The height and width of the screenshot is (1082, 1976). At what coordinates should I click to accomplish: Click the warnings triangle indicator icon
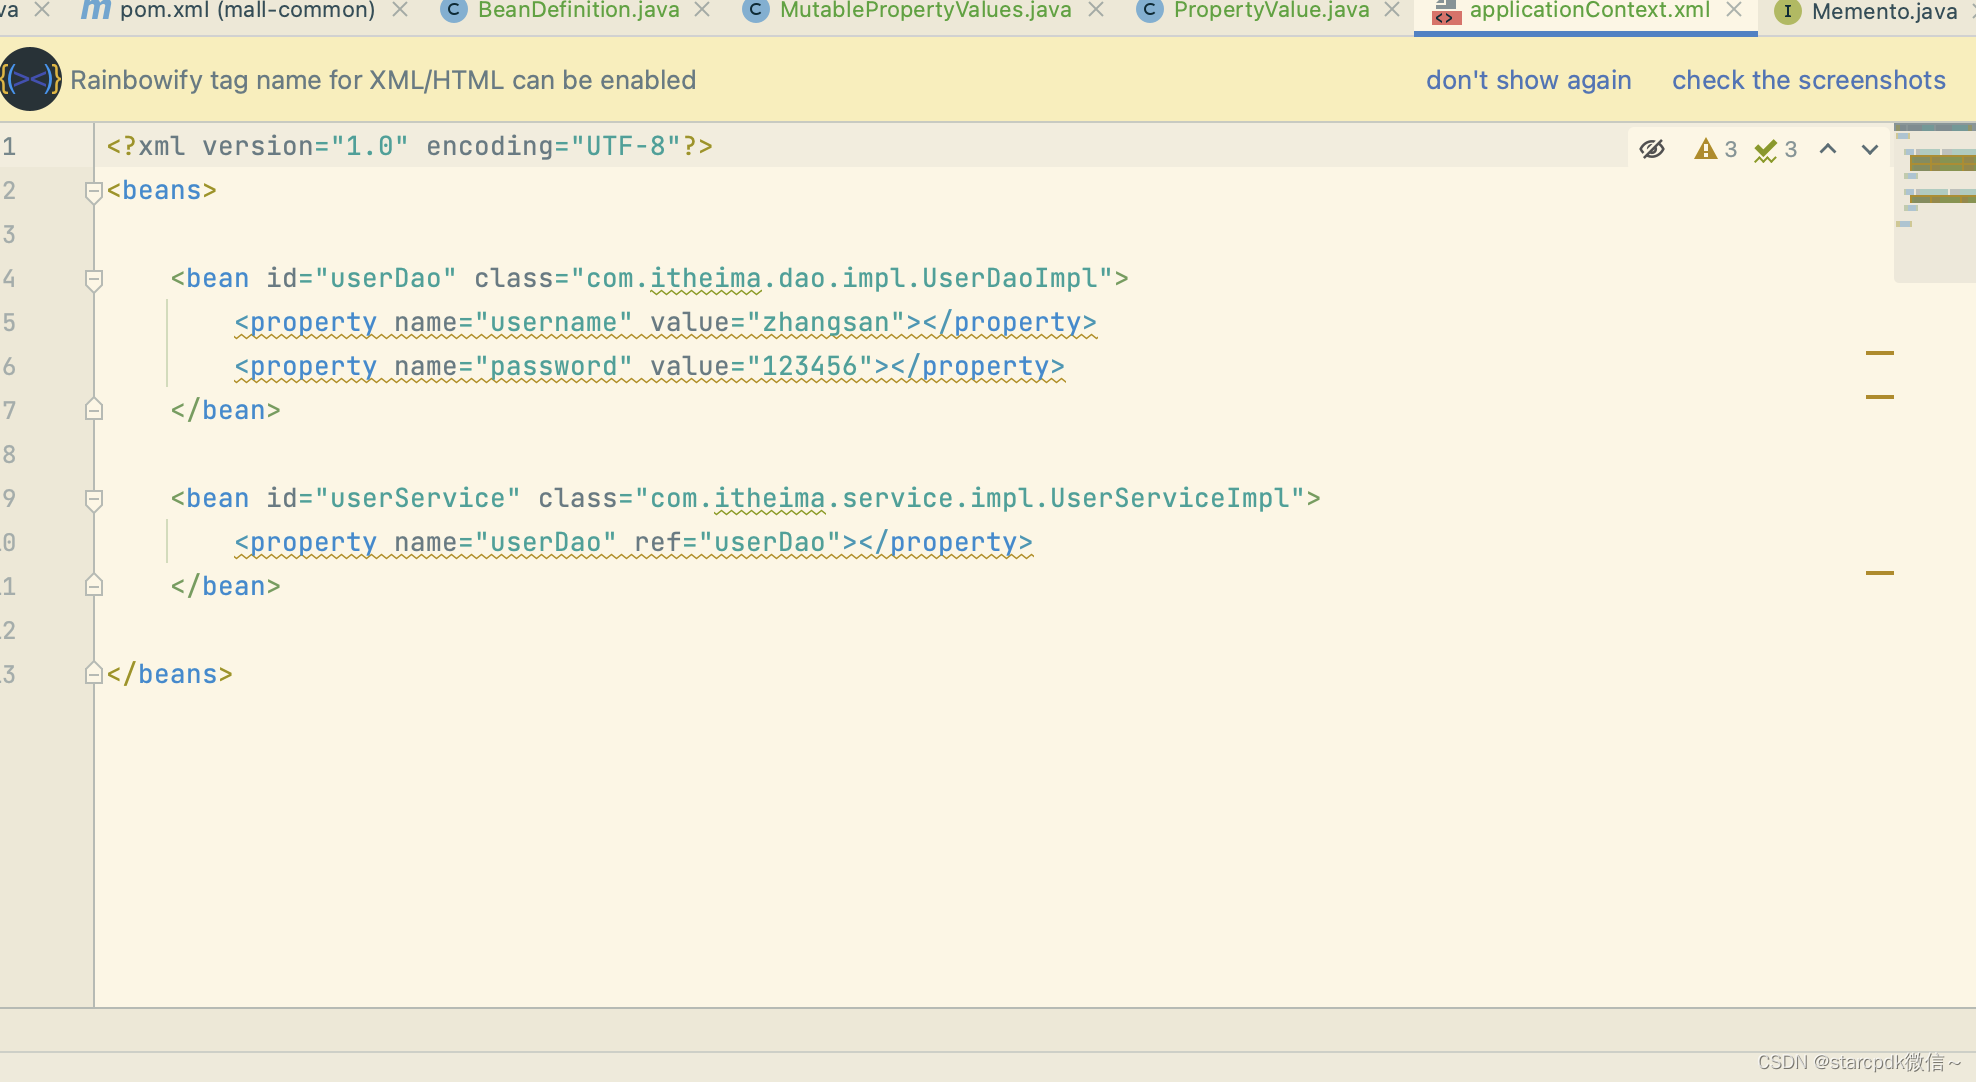1705,149
